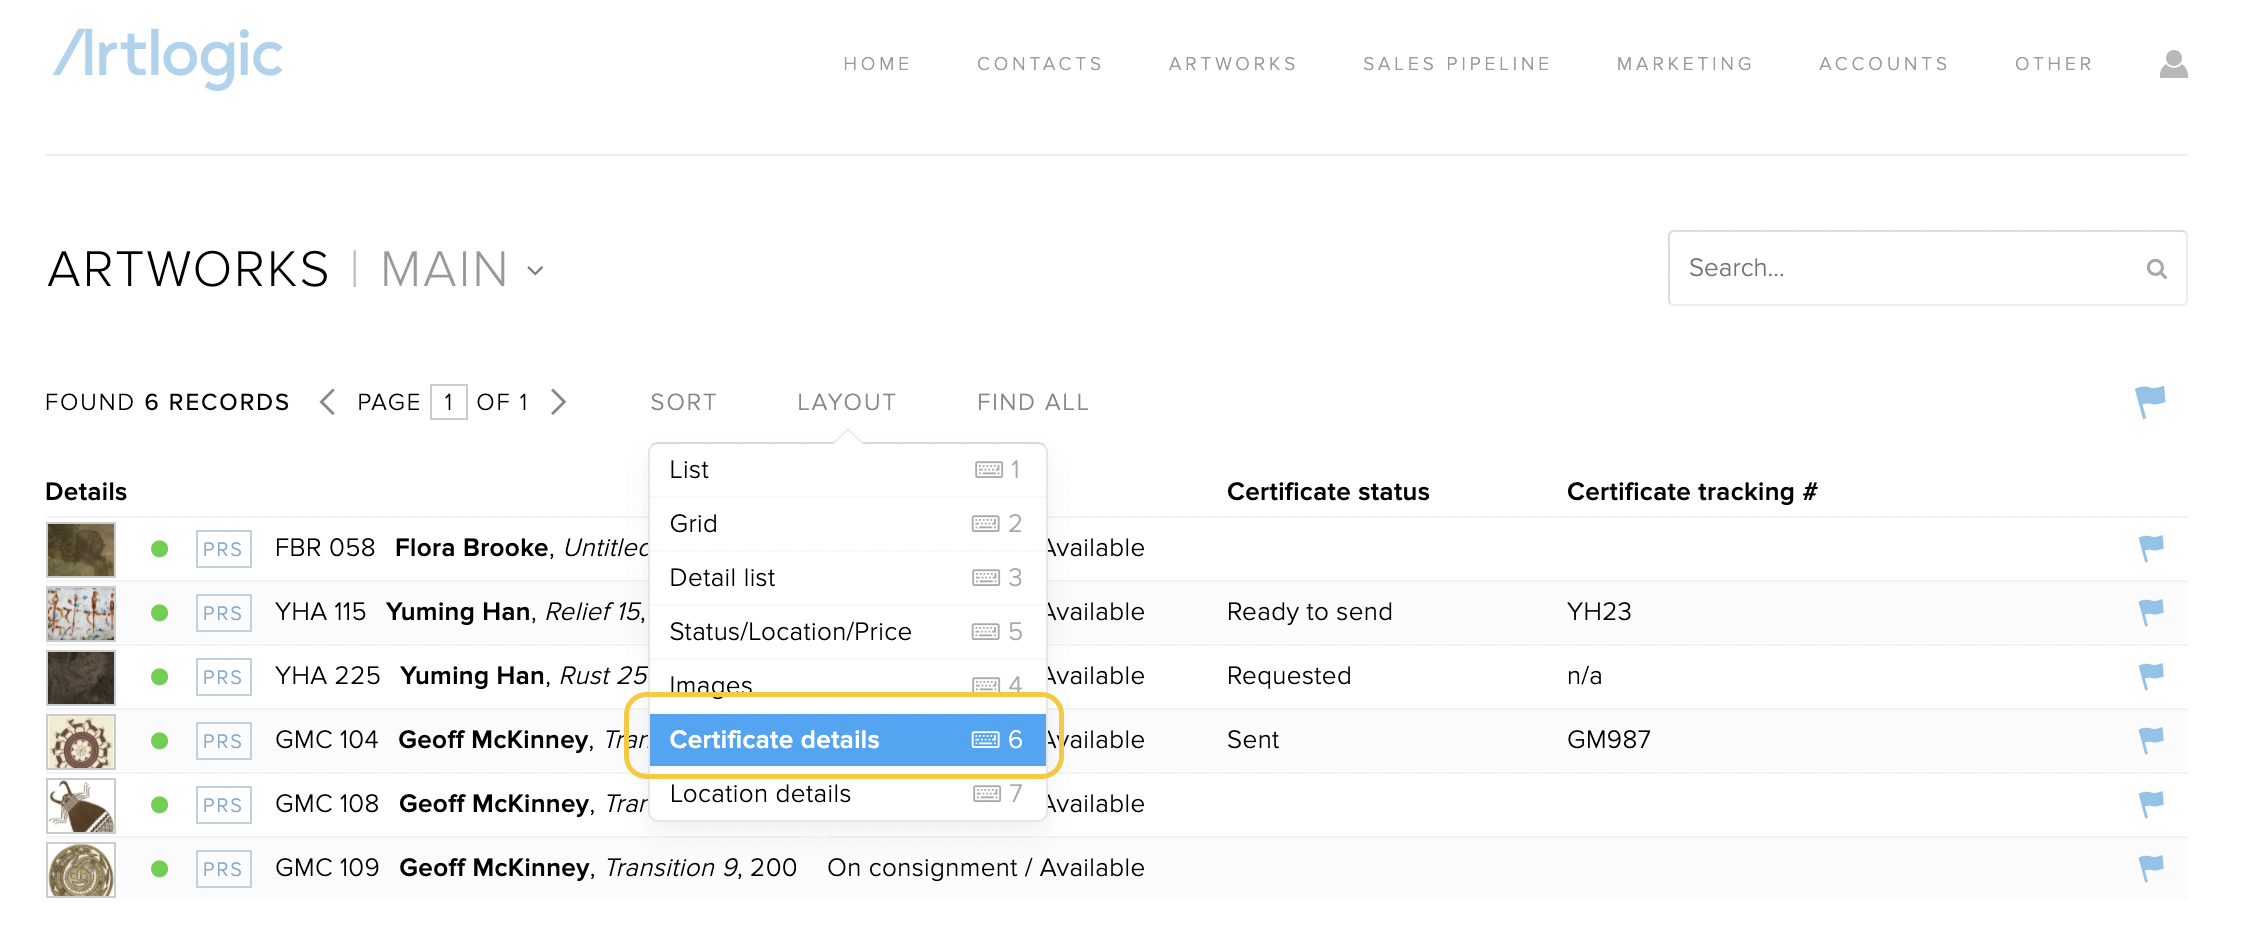Choose Detail list layout
The image size is (2264, 942).
pyautogui.click(x=848, y=578)
